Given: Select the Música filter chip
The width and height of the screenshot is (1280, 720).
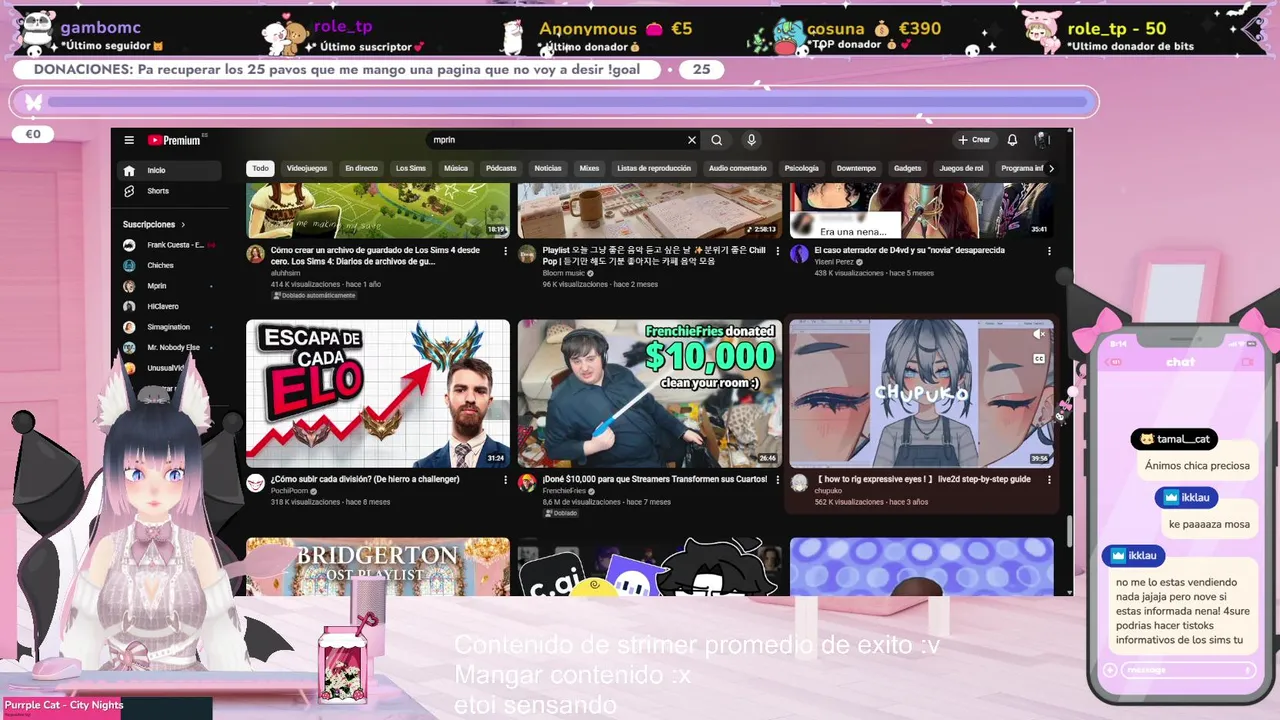Looking at the screenshot, I should pyautogui.click(x=456, y=169).
